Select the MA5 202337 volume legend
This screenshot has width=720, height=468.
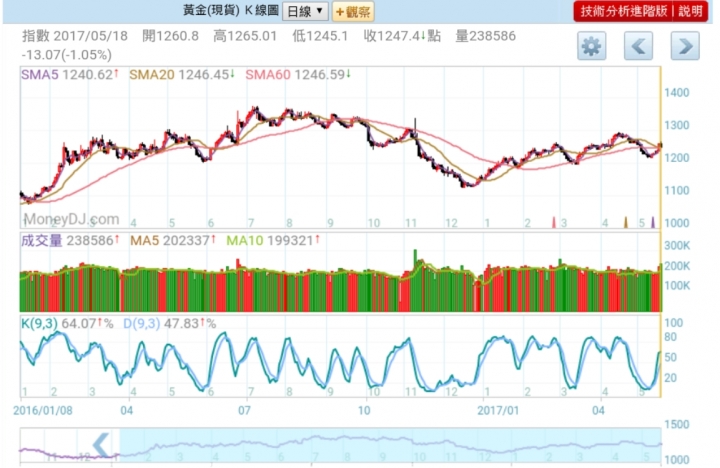[x=173, y=240]
